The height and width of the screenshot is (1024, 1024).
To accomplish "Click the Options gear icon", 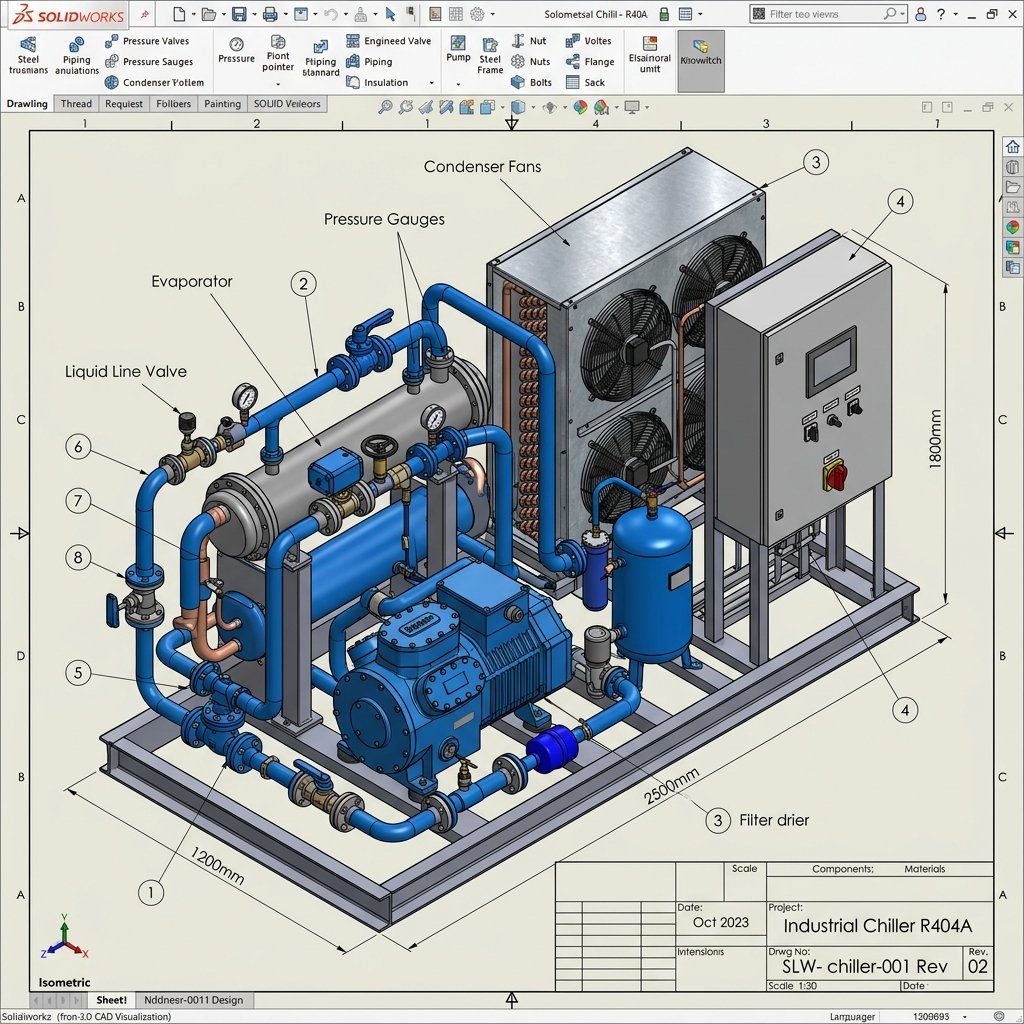I will (x=477, y=14).
